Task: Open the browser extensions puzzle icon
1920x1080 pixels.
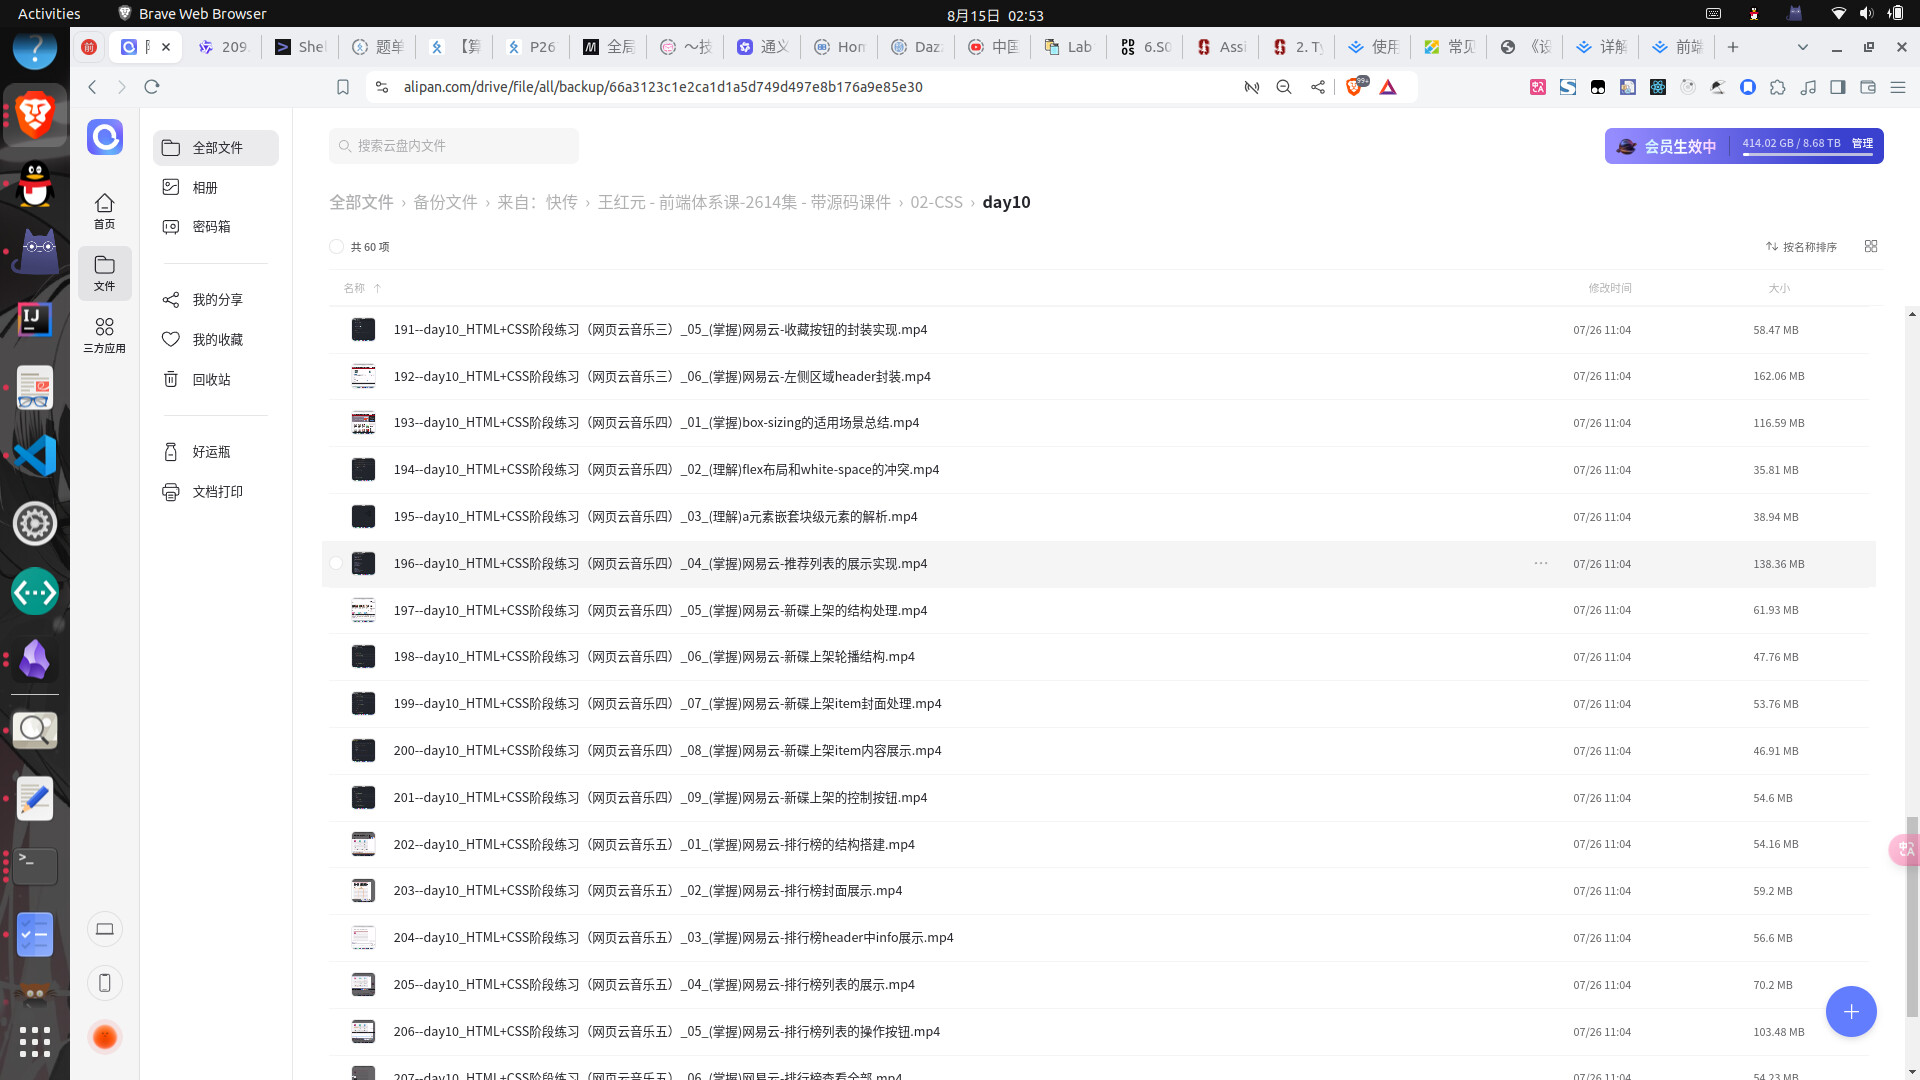Action: tap(1777, 87)
